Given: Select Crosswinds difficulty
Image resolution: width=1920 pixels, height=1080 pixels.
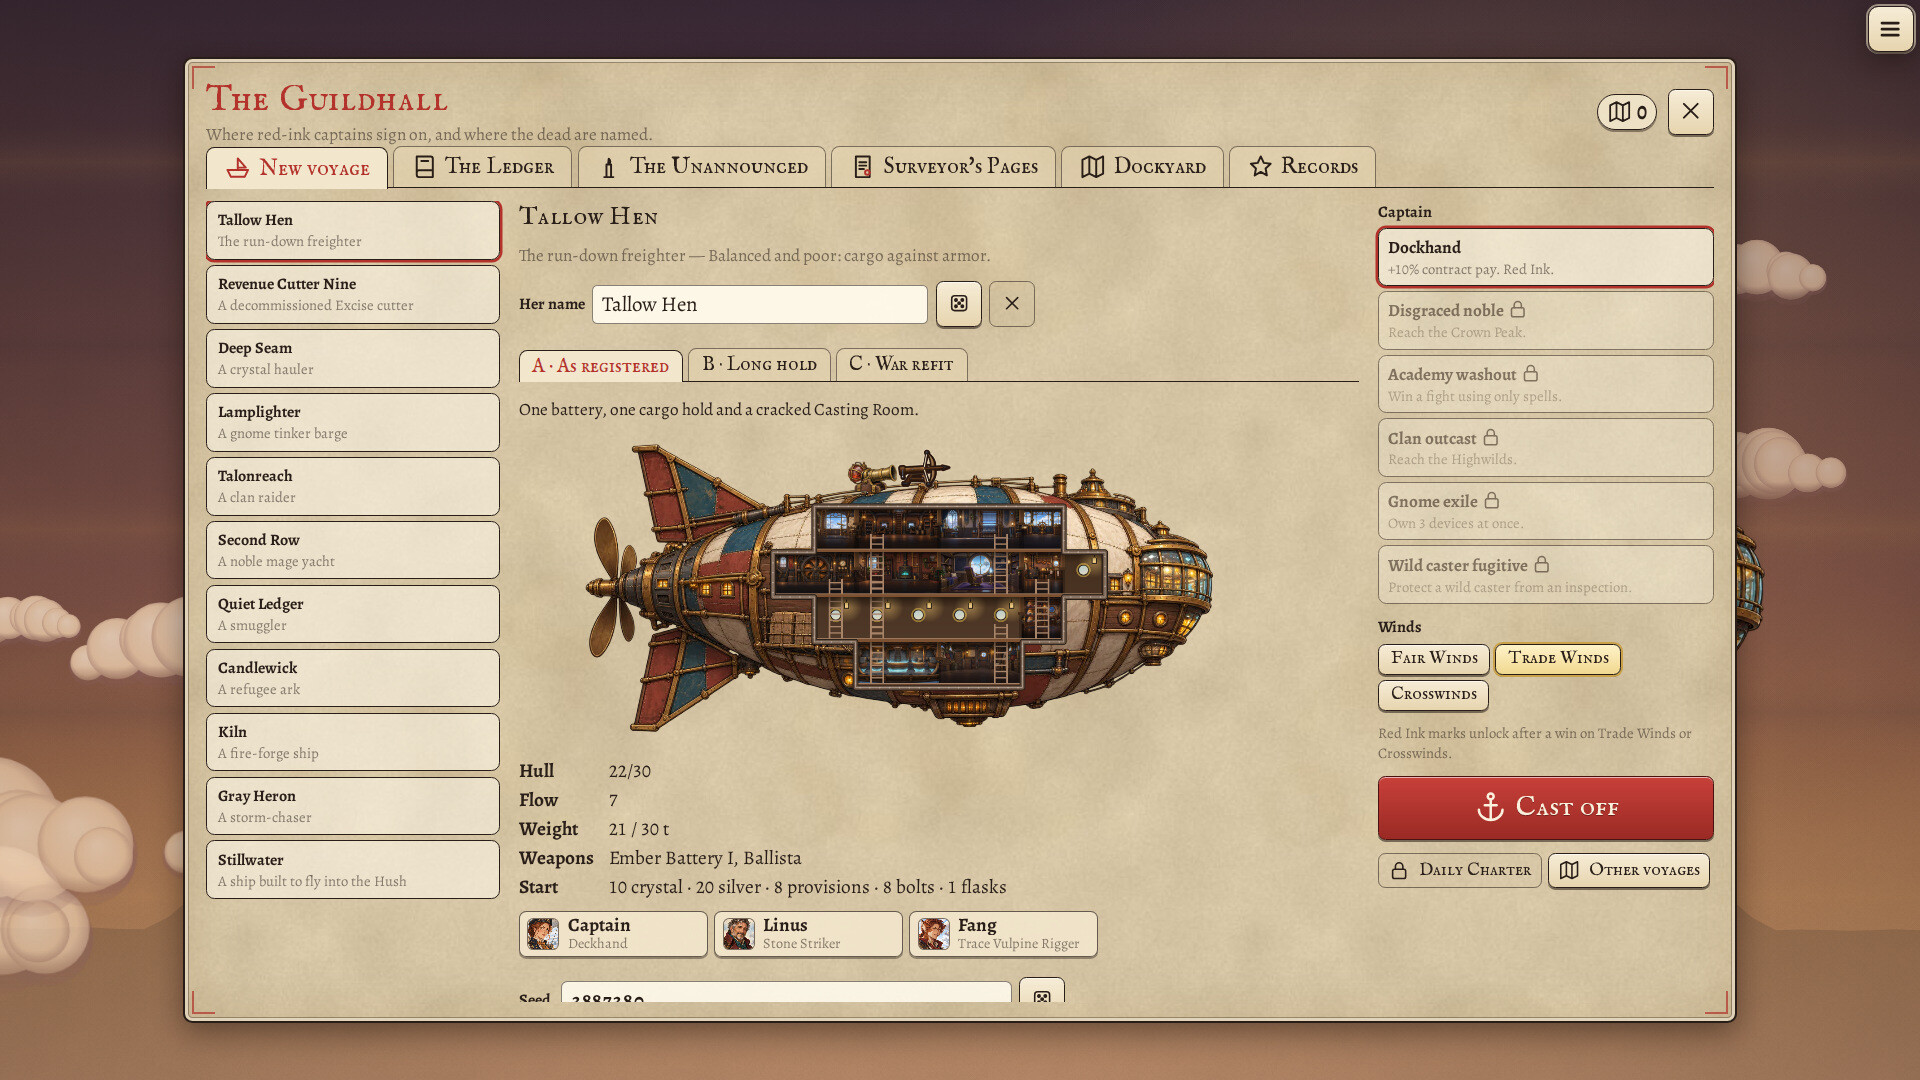Looking at the screenshot, I should click(x=1433, y=694).
